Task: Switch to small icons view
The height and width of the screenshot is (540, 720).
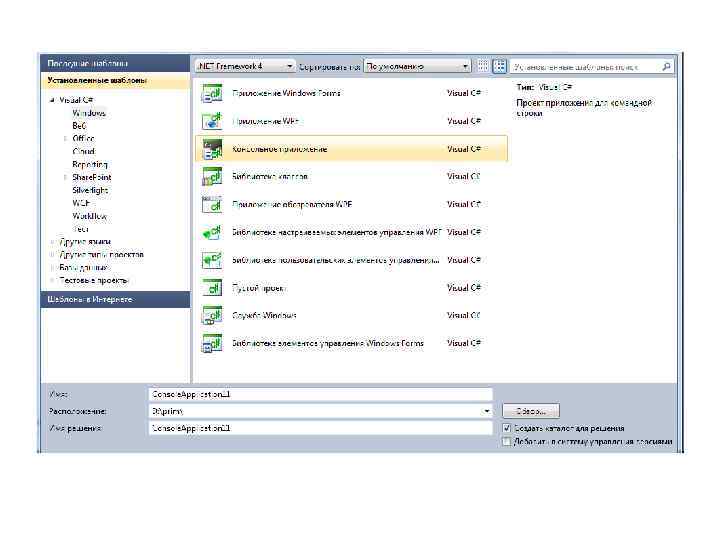Action: [483, 66]
